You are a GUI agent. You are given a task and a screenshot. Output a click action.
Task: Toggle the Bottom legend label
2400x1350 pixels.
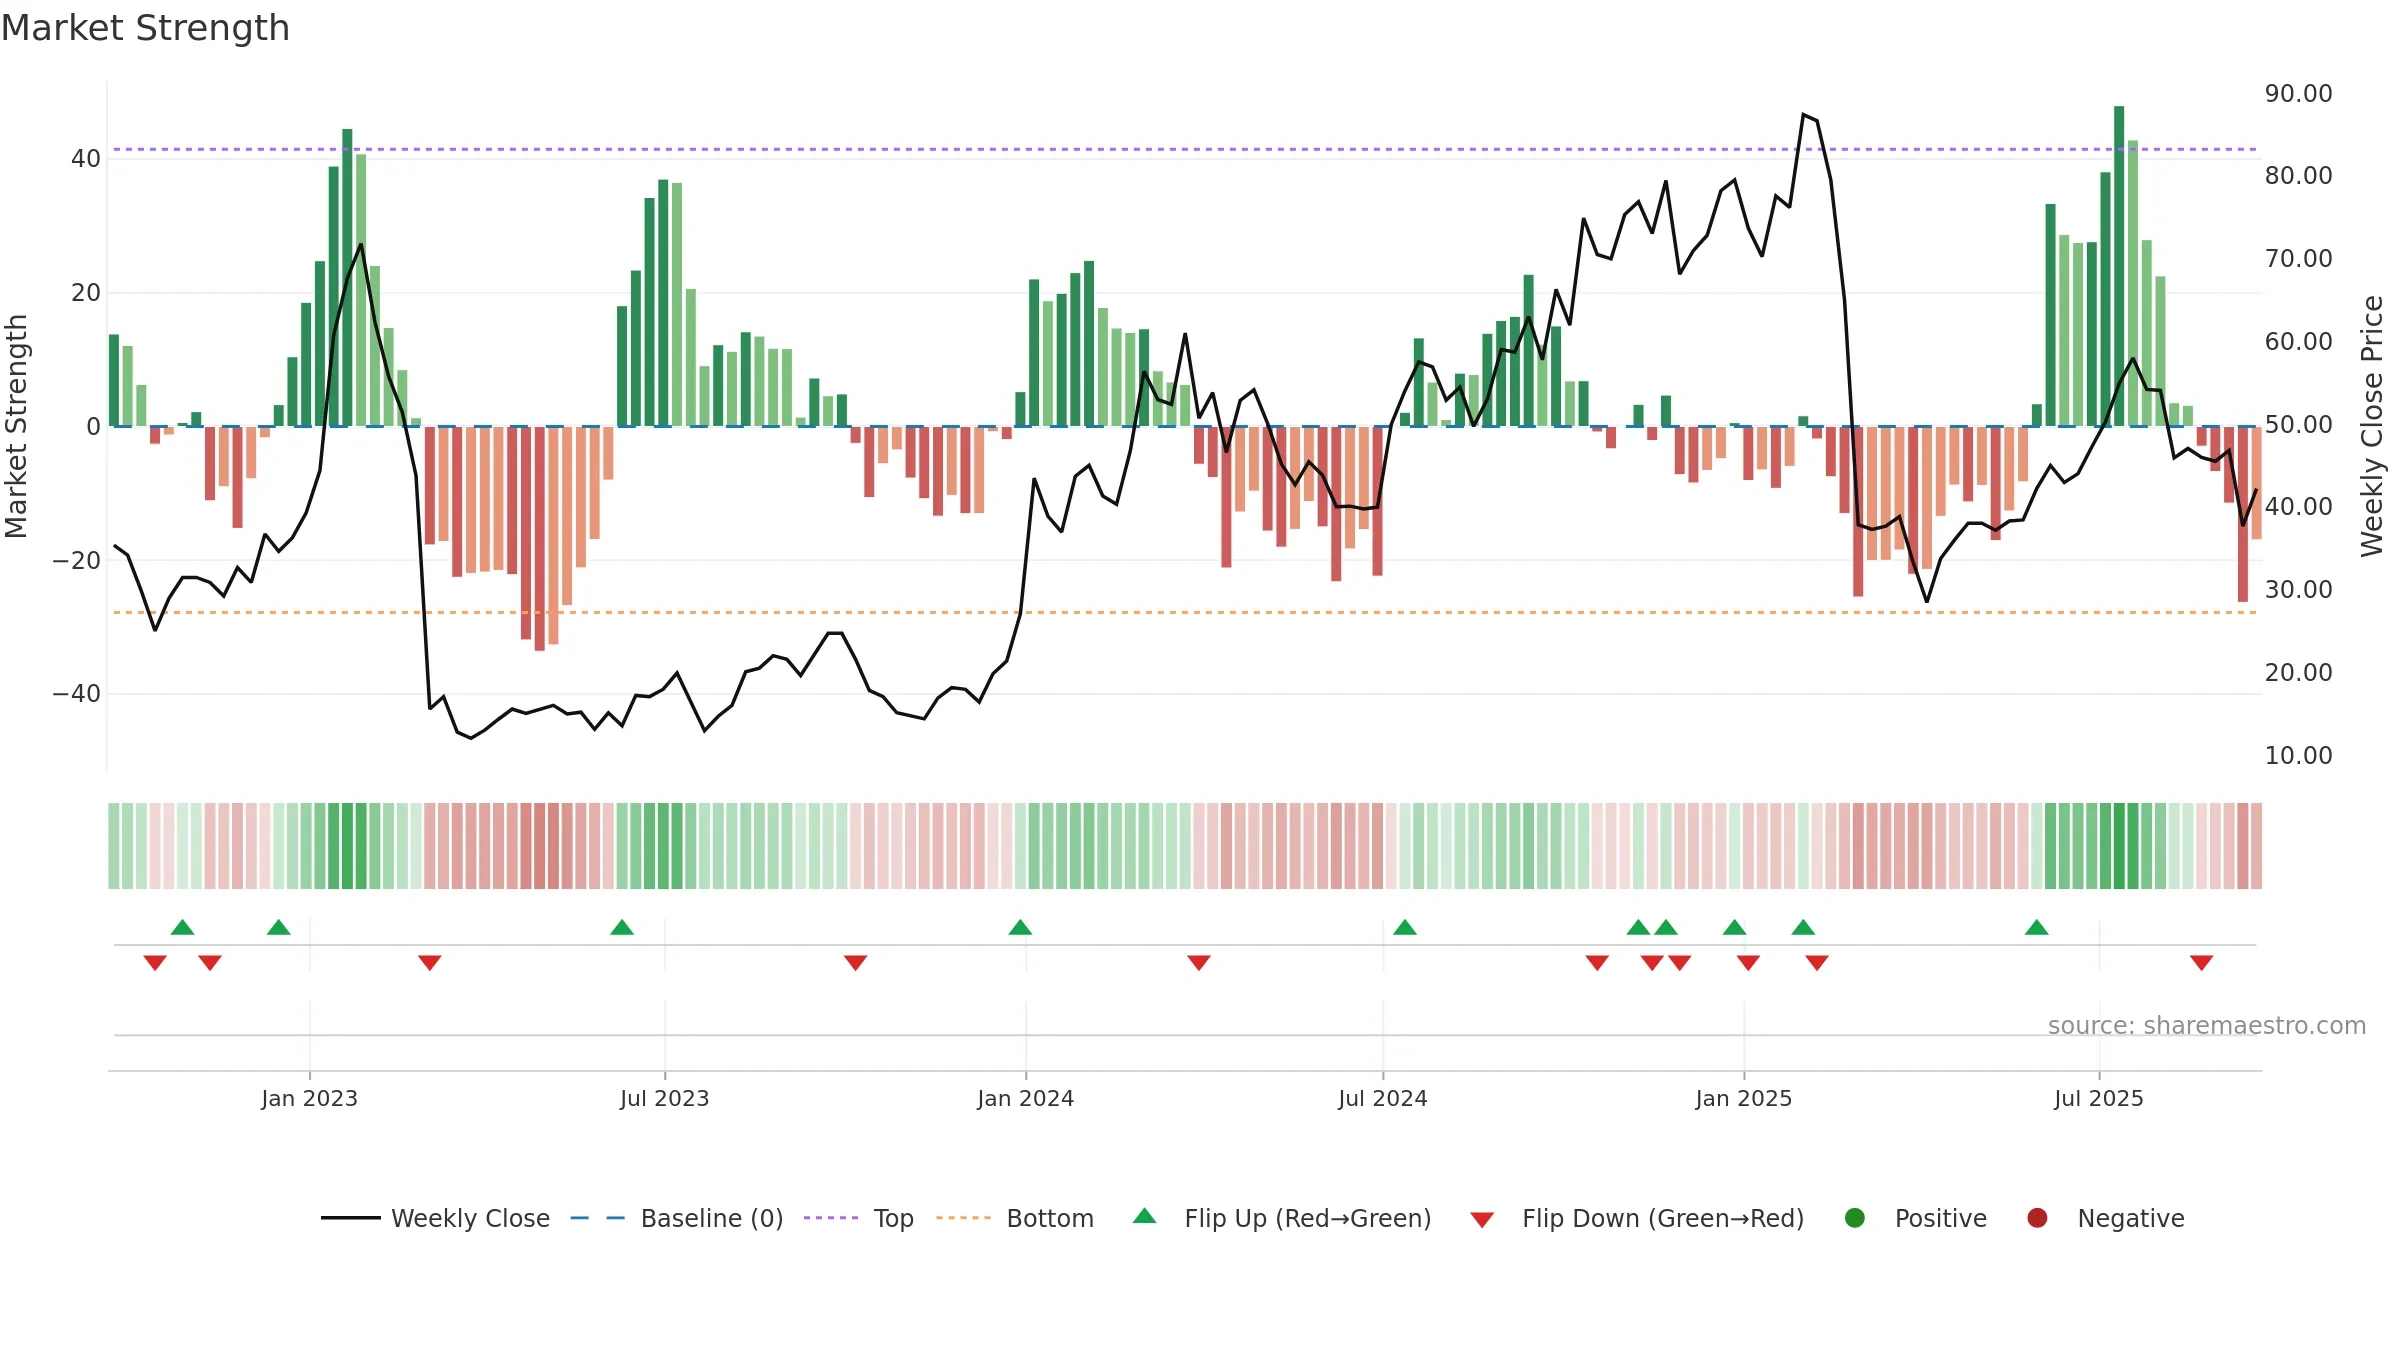pos(1050,1219)
